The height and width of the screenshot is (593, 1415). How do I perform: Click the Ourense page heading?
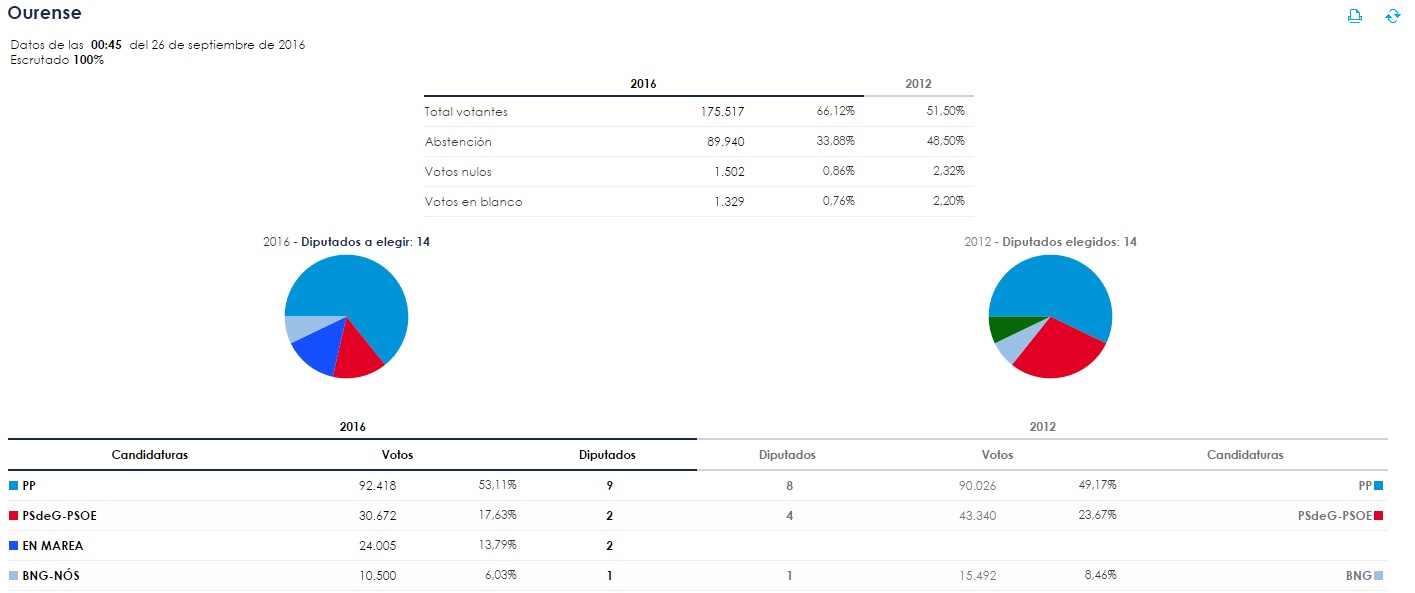45,13
